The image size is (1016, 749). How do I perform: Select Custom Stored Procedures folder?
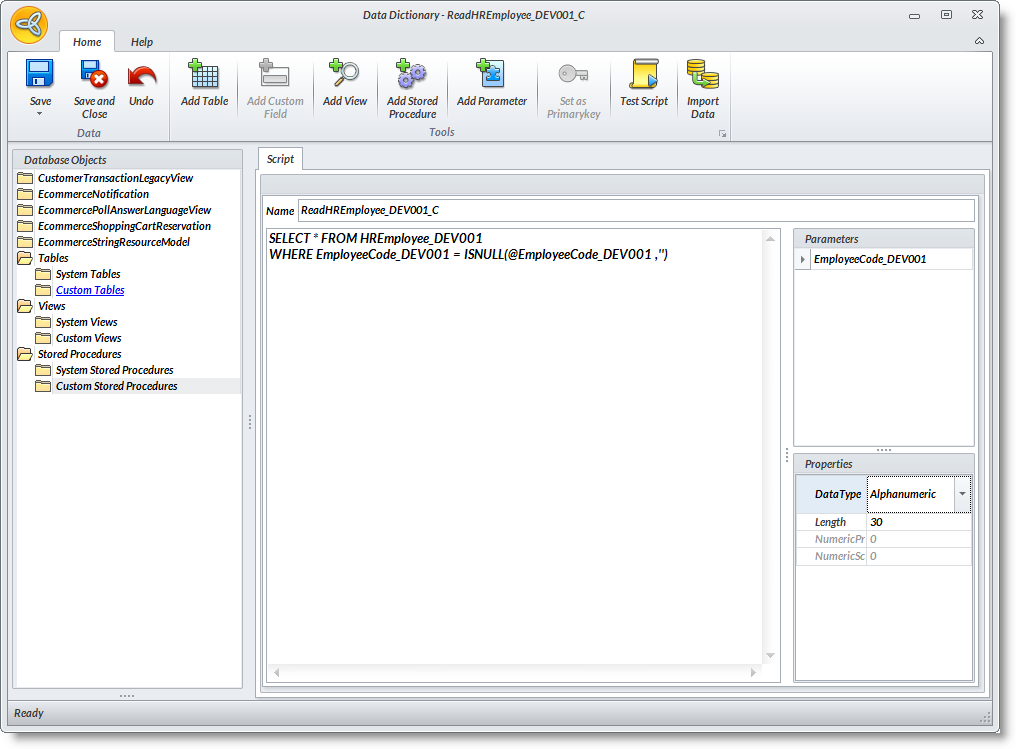(116, 386)
